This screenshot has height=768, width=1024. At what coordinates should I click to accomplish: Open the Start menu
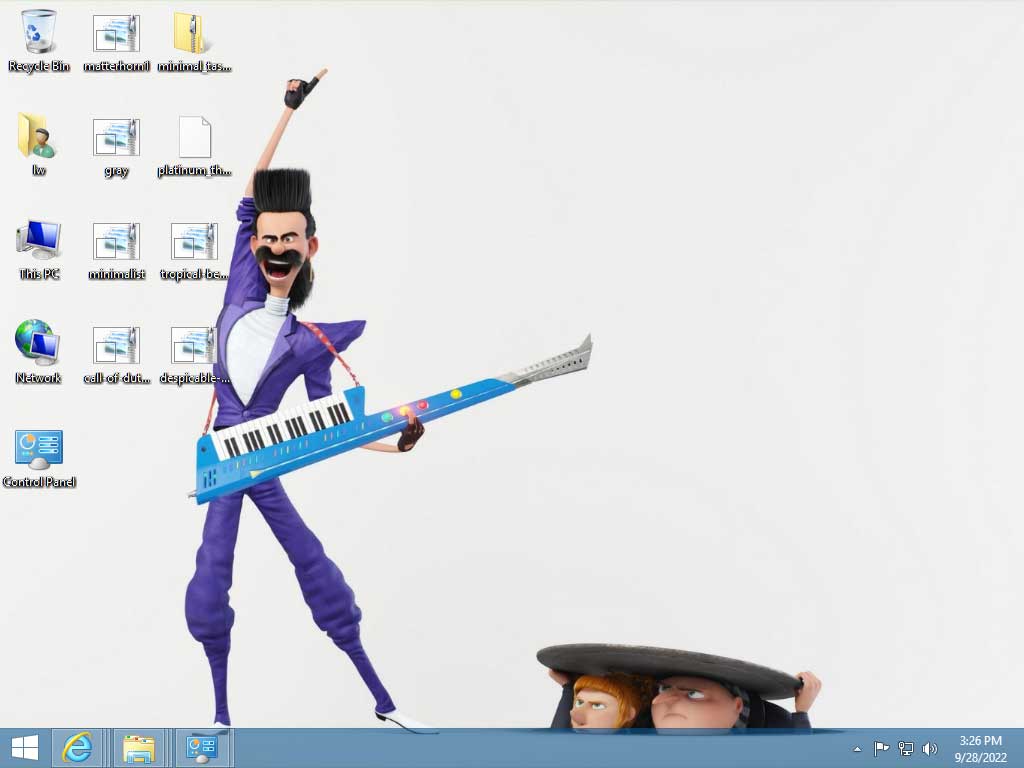pos(22,747)
